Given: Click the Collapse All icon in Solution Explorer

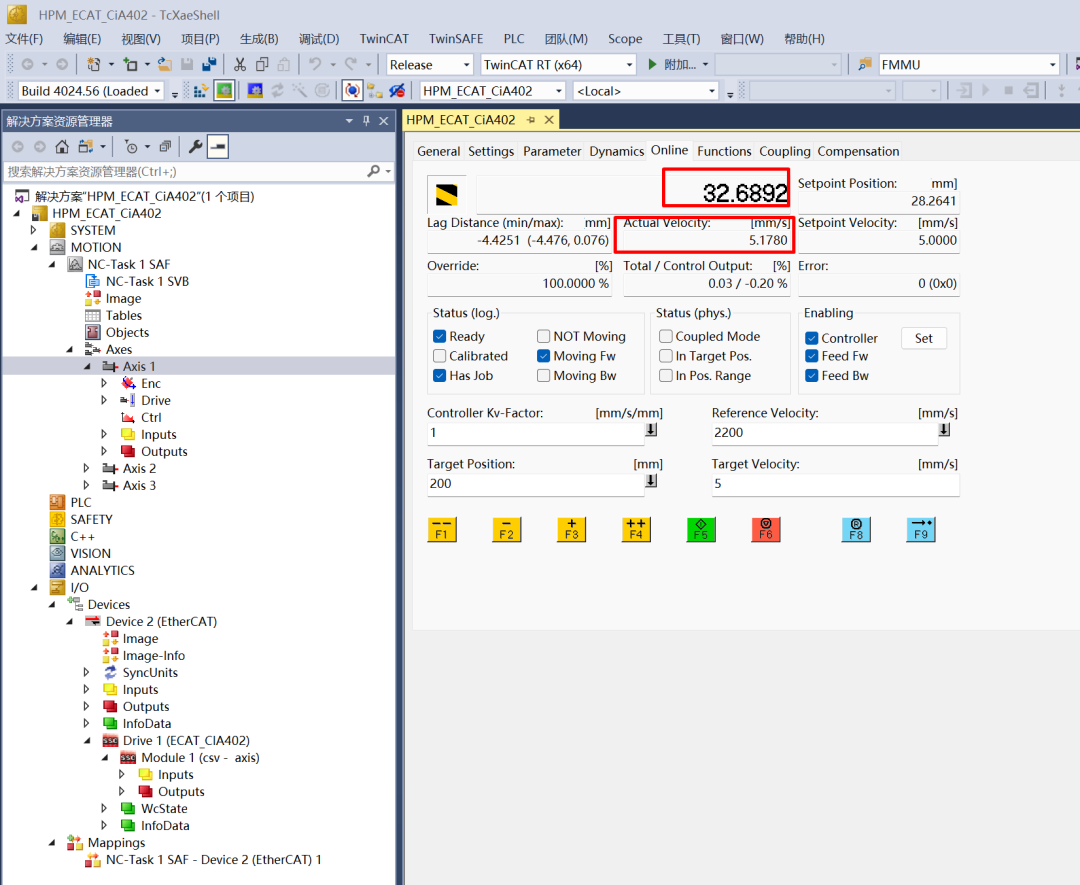Looking at the screenshot, I should (x=165, y=147).
